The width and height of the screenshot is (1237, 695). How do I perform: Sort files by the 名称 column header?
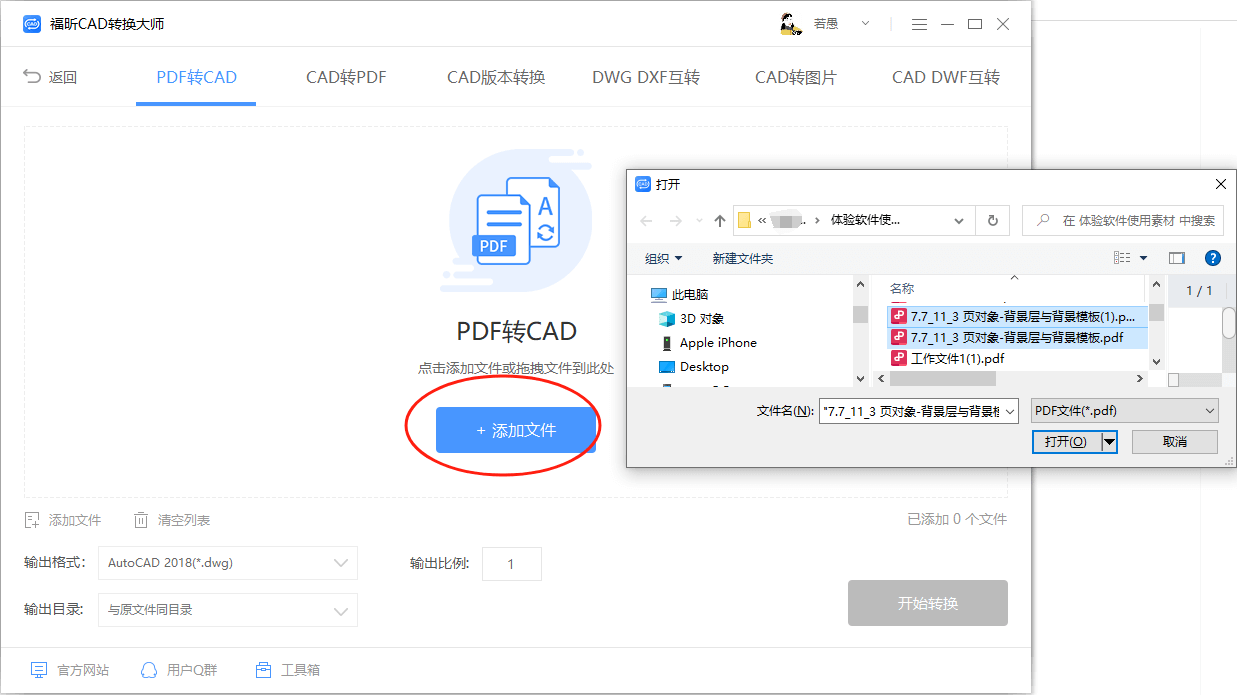click(x=902, y=288)
